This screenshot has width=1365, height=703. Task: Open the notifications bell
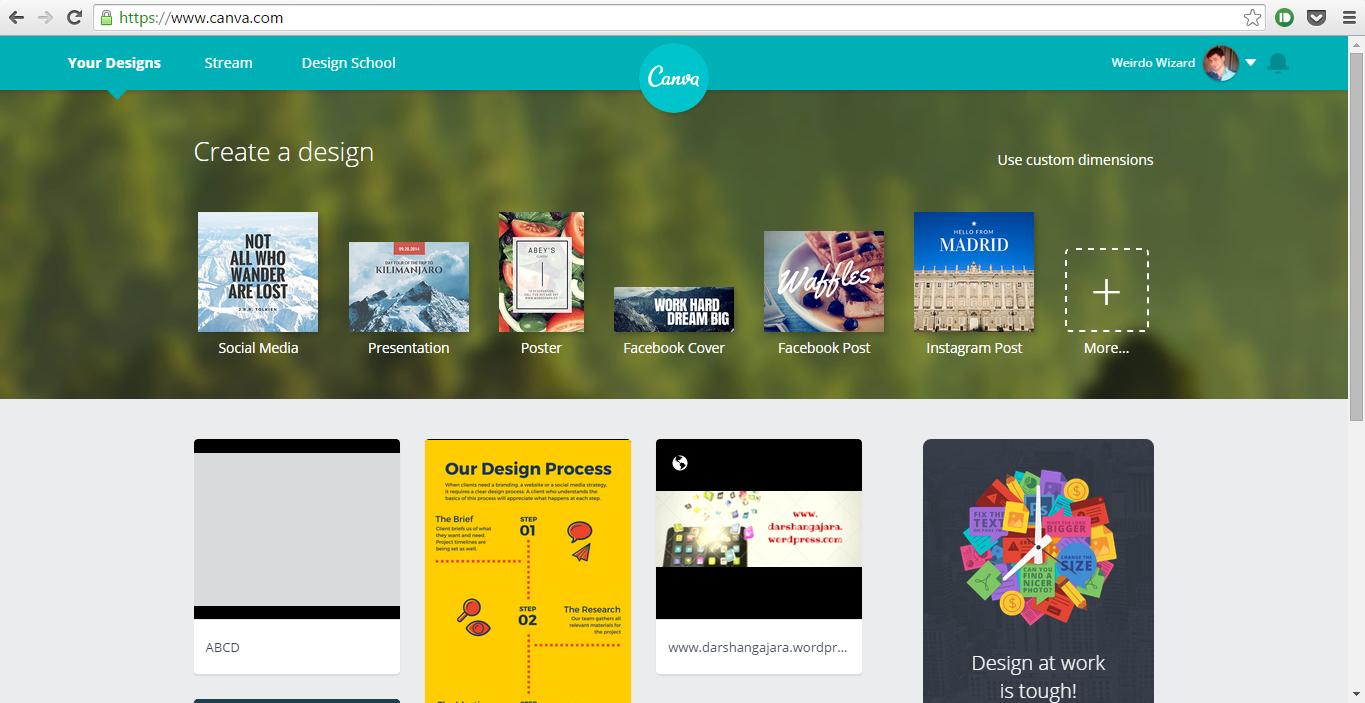(x=1277, y=63)
